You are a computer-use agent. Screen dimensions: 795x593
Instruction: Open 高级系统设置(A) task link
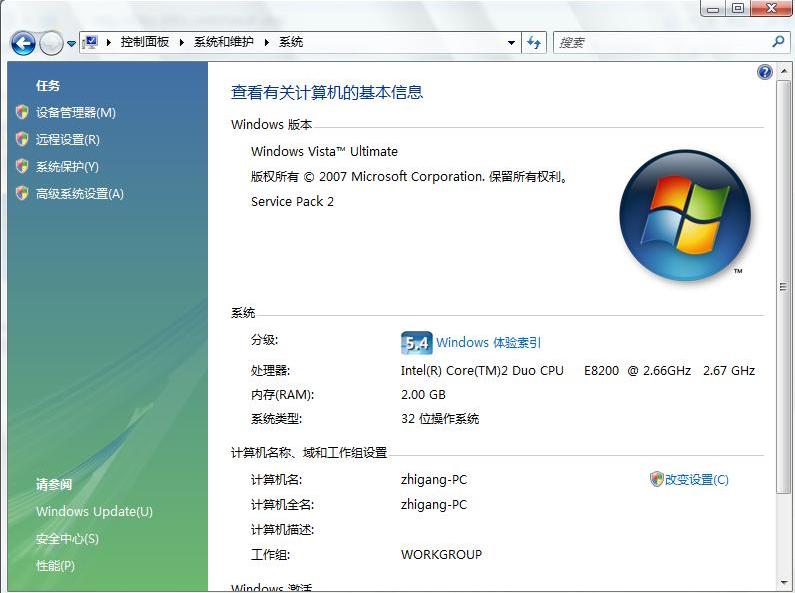80,194
